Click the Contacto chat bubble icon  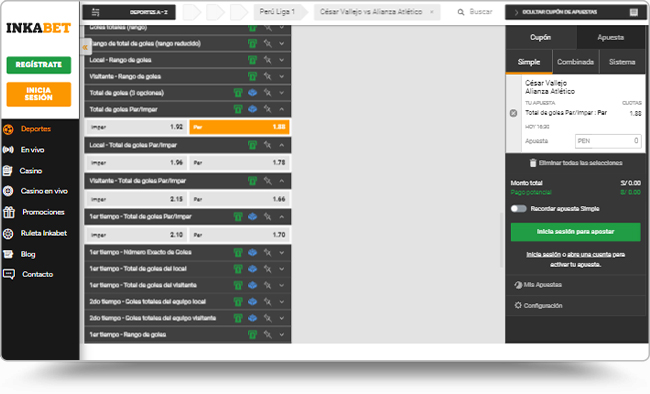point(9,274)
